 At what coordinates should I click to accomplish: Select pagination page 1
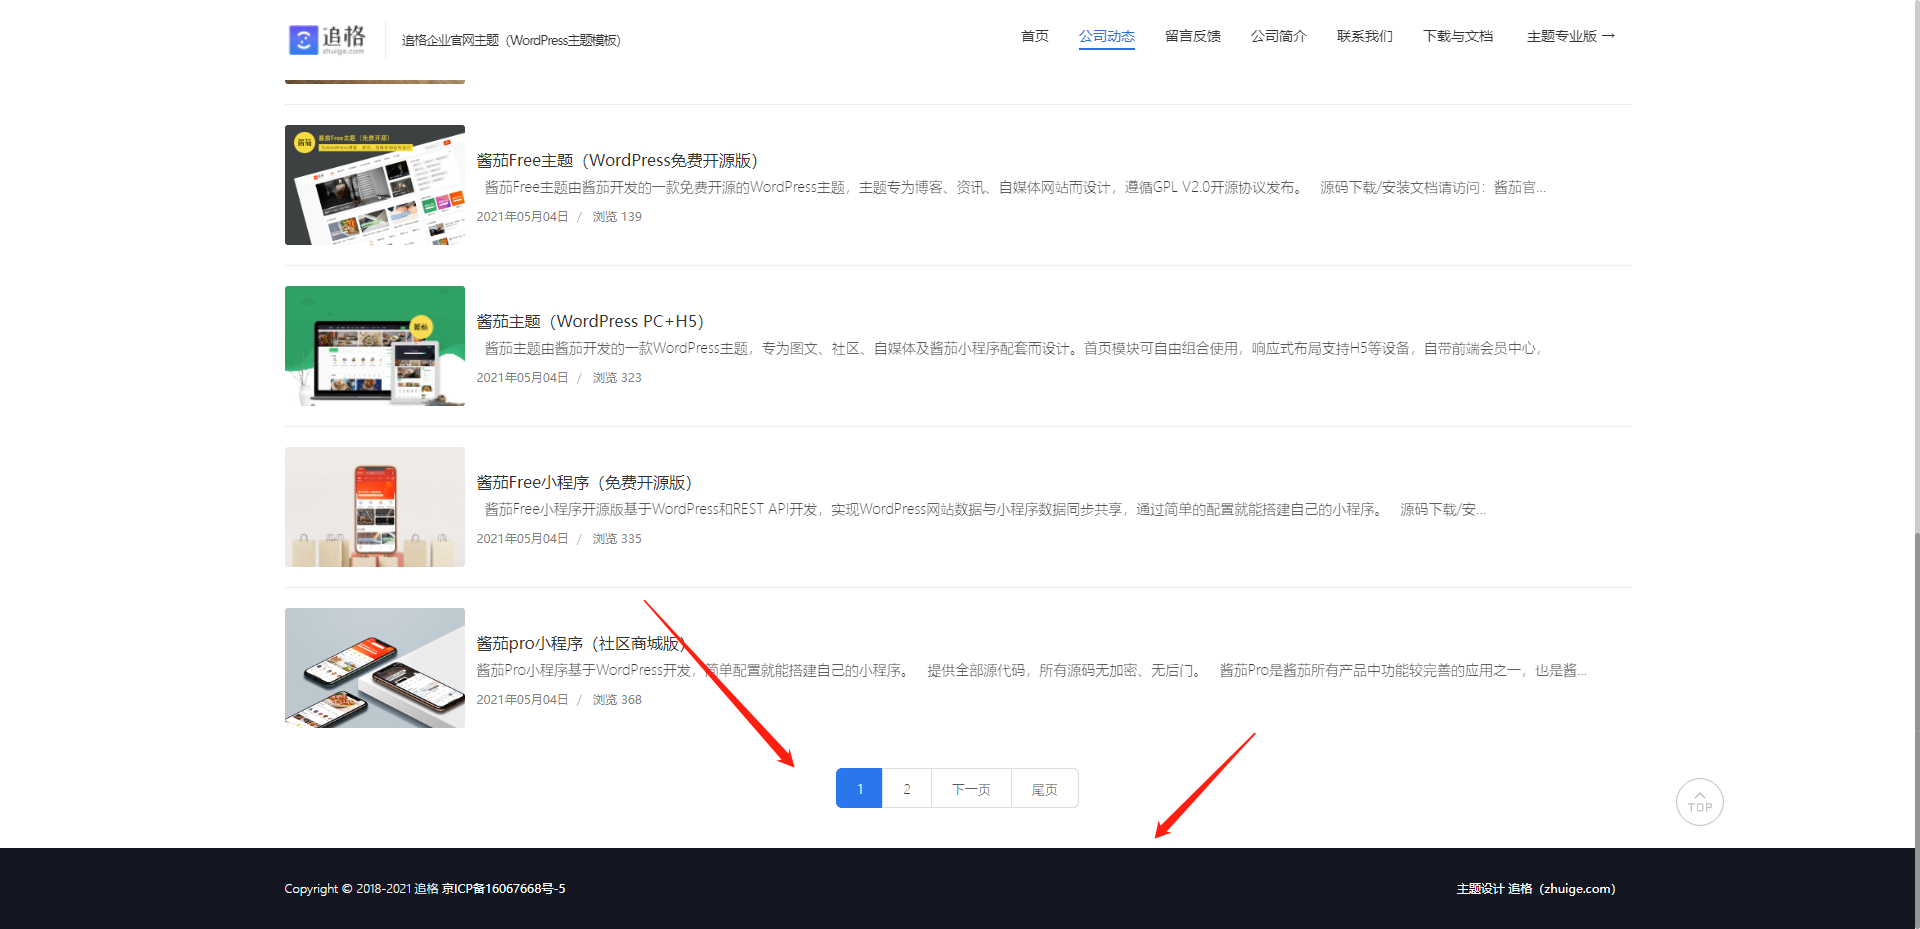coord(859,788)
